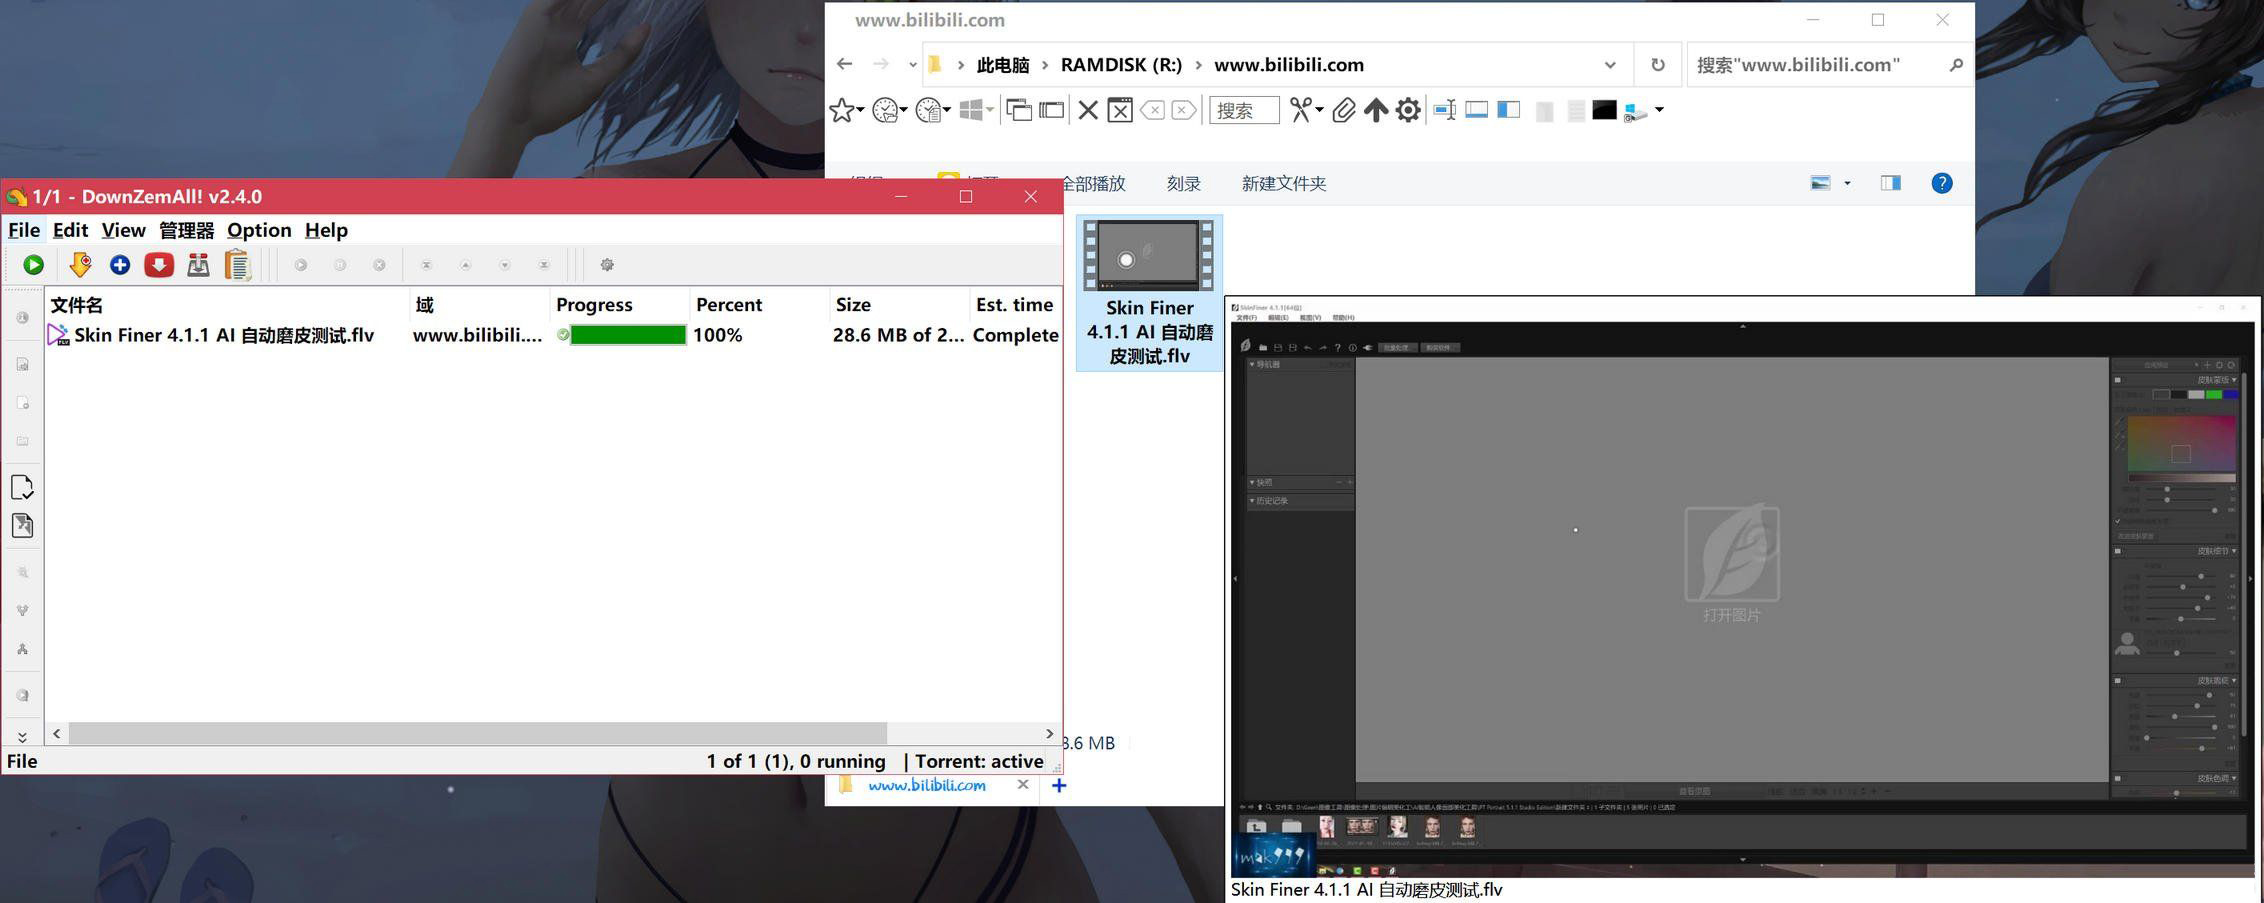Click the 刻录 button in Explorer command bar
This screenshot has width=2264, height=903.
pos(1183,183)
